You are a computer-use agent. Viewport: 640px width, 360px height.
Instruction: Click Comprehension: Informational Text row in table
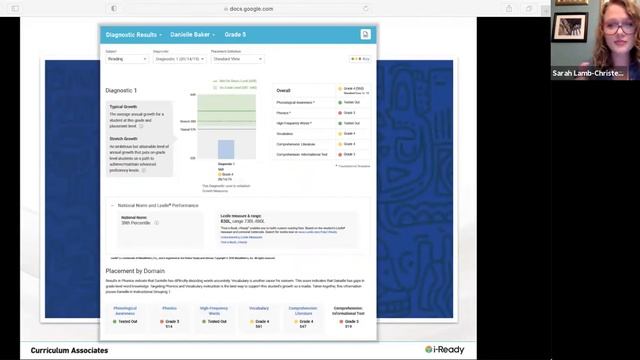pyautogui.click(x=322, y=154)
